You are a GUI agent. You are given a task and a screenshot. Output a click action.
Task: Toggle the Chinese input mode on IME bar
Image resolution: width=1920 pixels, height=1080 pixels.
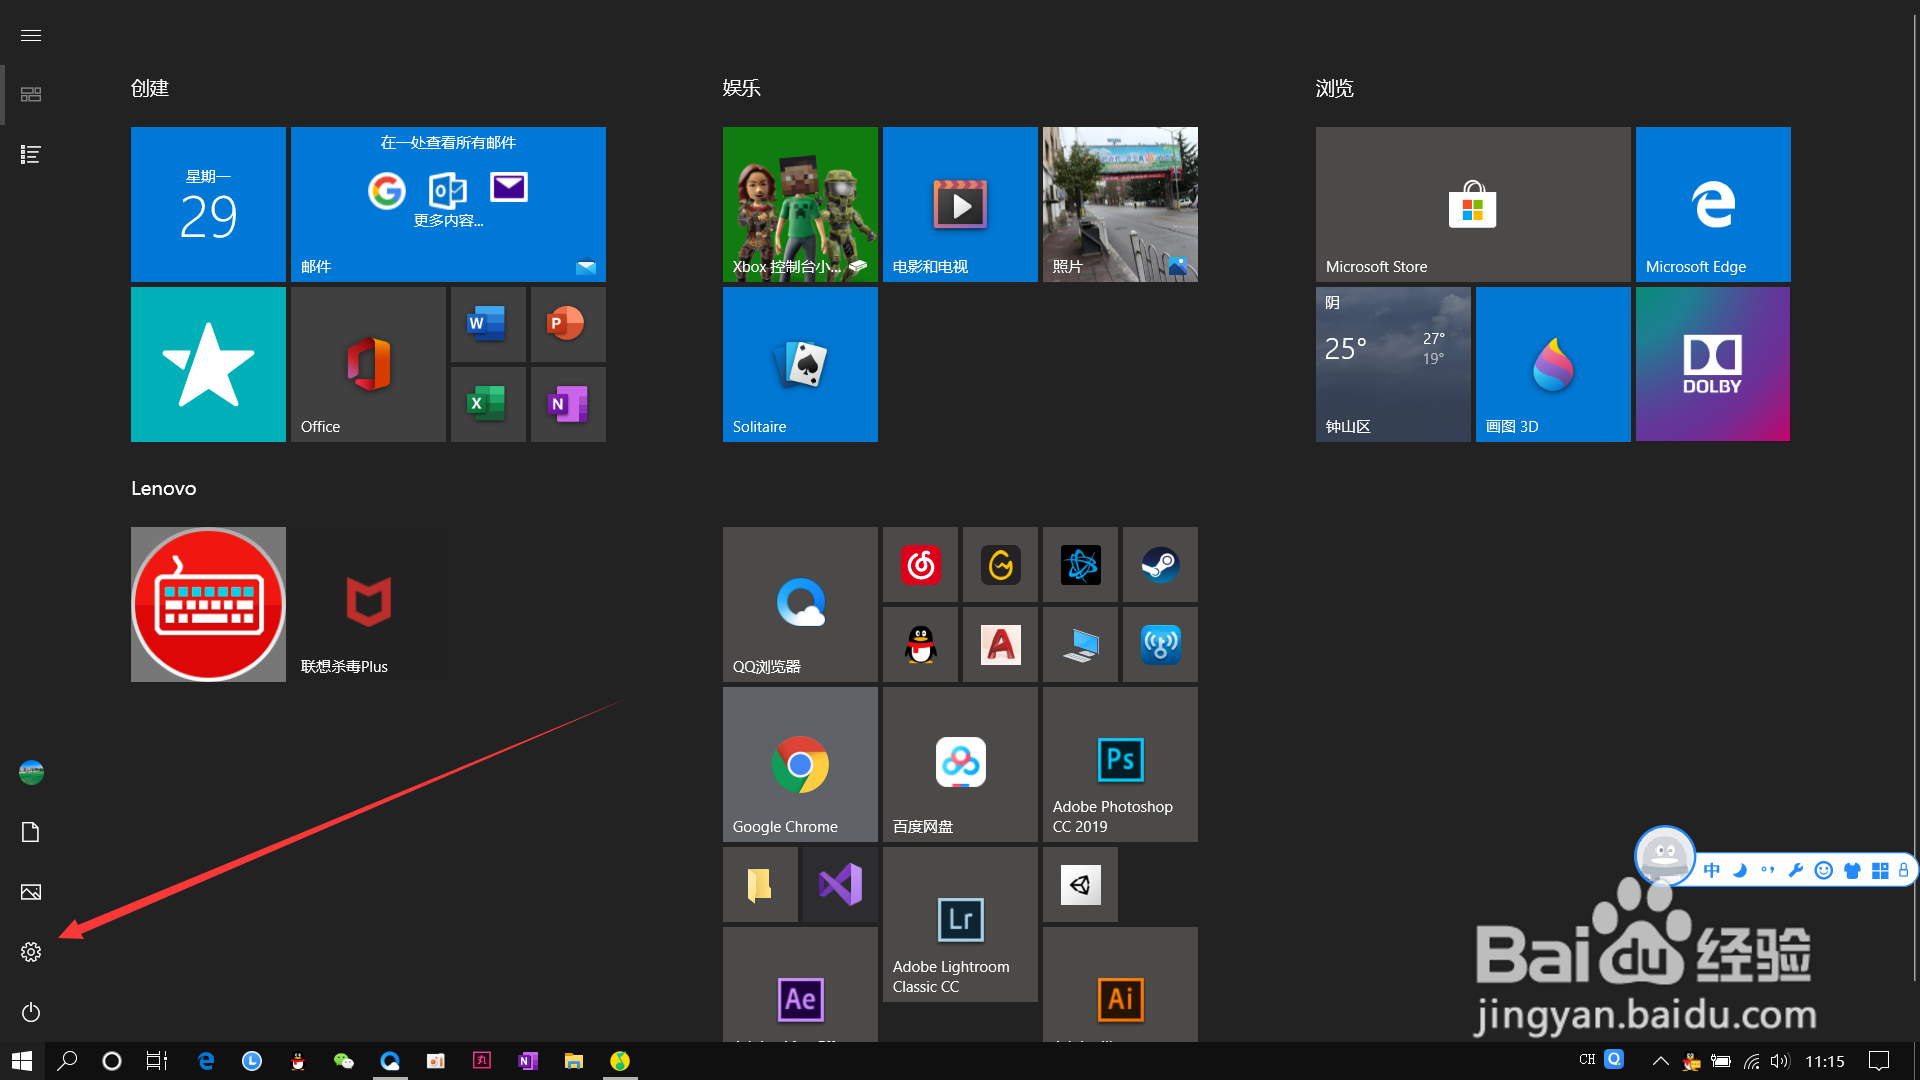click(x=1712, y=870)
